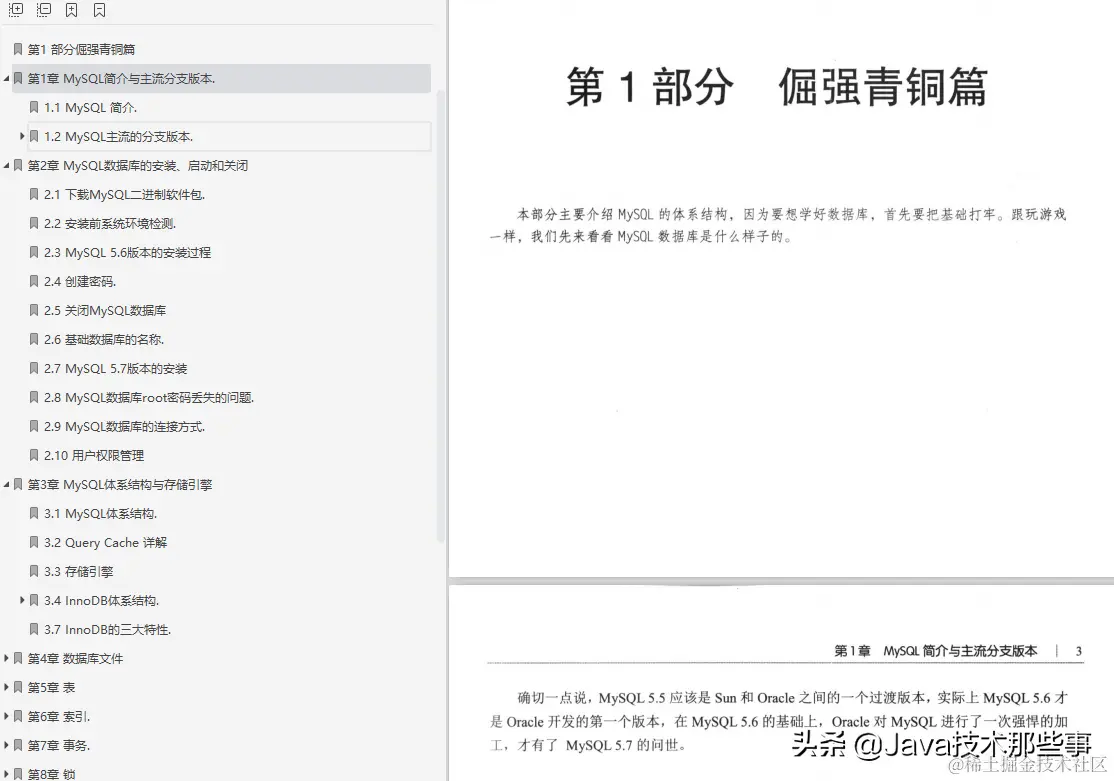Open 2.3 MySQL 5.6版本的安装过程

click(x=127, y=252)
